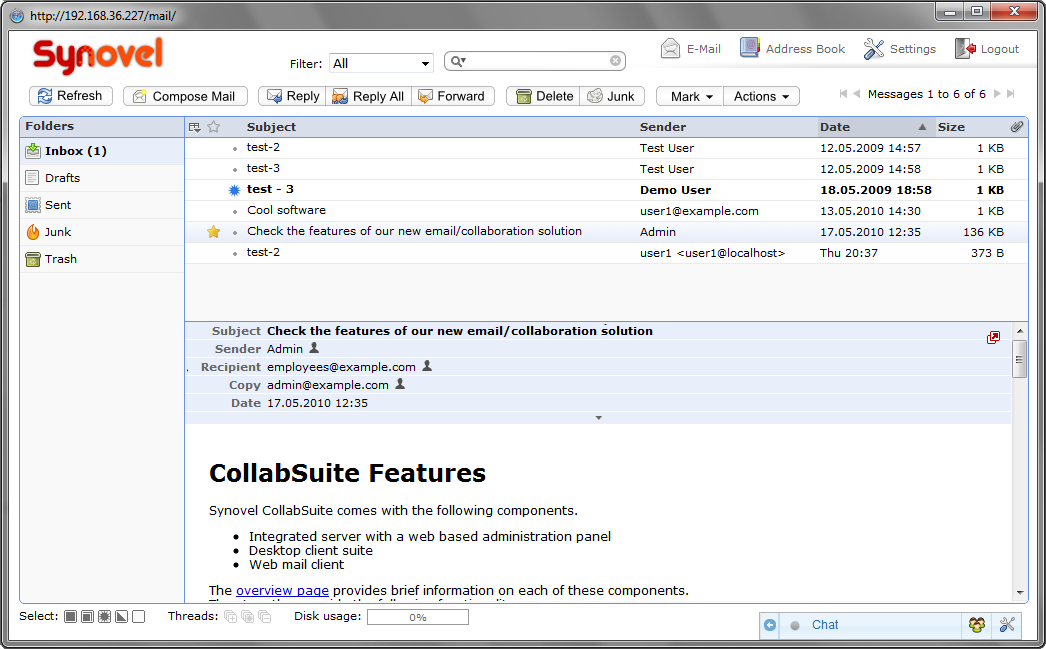Open the Junk folder
The width and height of the screenshot is (1046, 649).
click(58, 232)
